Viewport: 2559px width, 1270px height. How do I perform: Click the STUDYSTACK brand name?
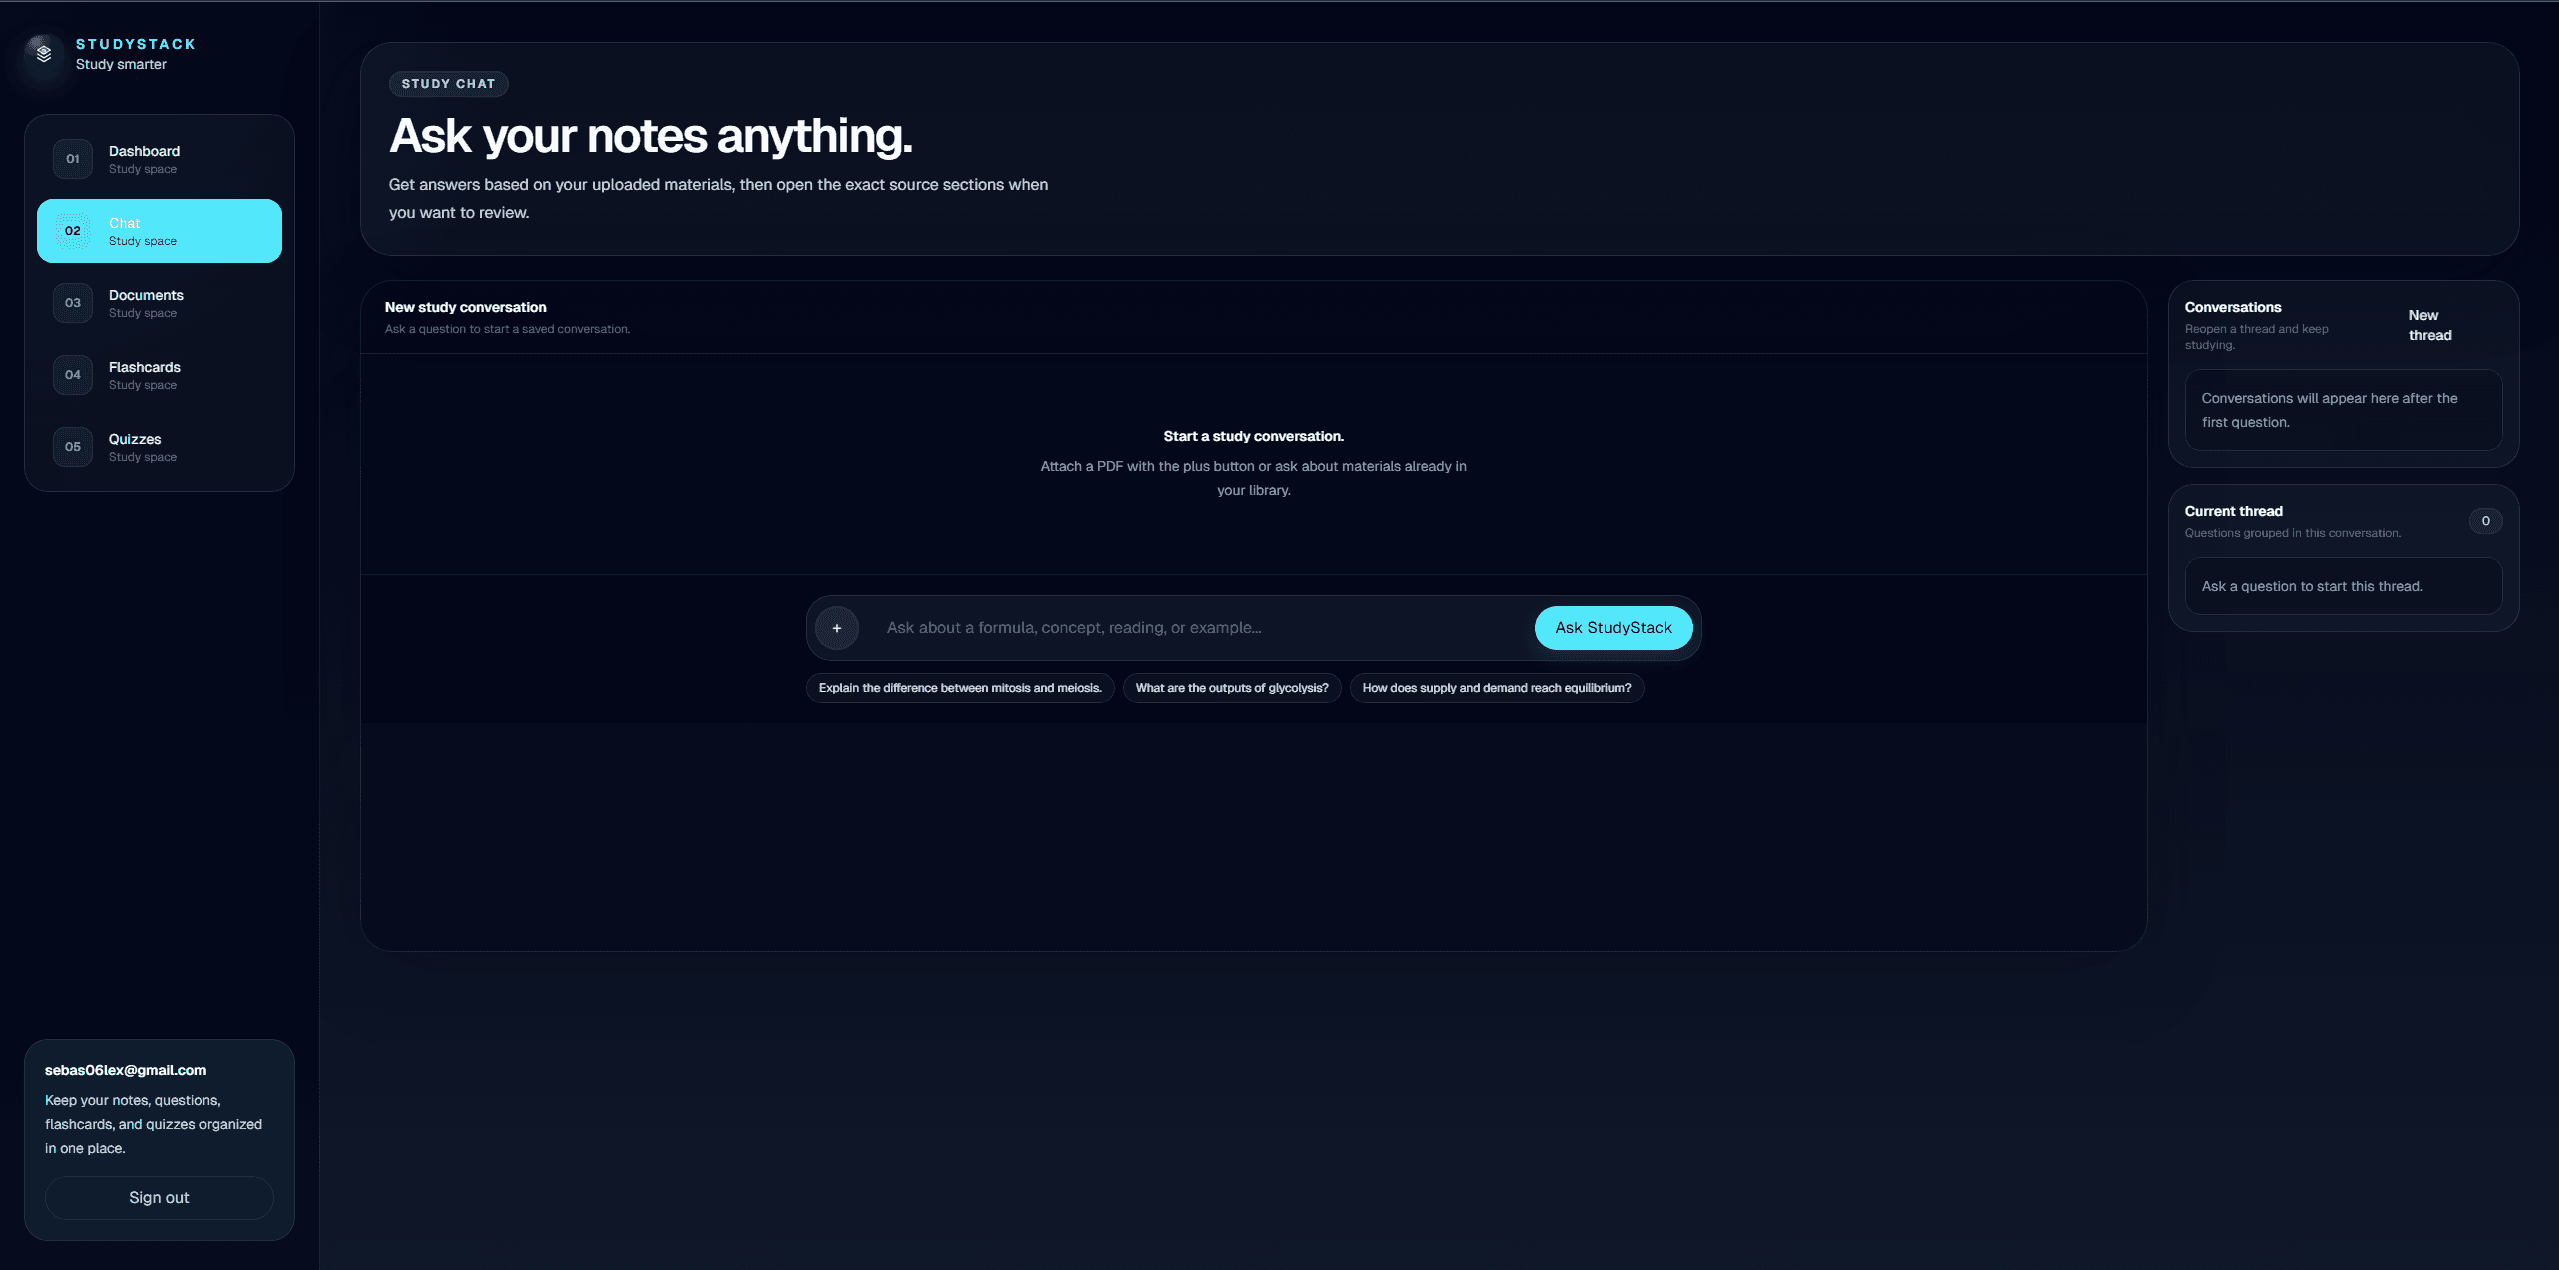pos(136,44)
